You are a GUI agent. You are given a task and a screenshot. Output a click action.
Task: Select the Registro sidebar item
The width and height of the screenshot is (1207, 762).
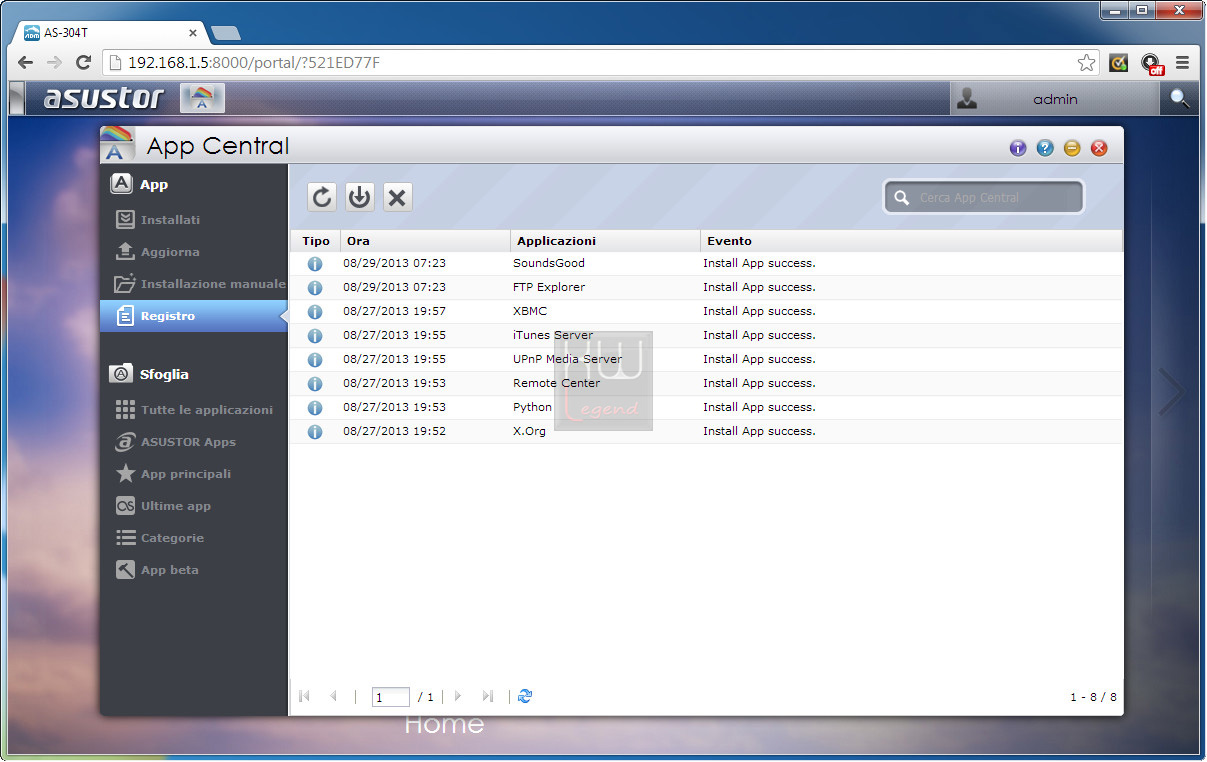(x=194, y=316)
